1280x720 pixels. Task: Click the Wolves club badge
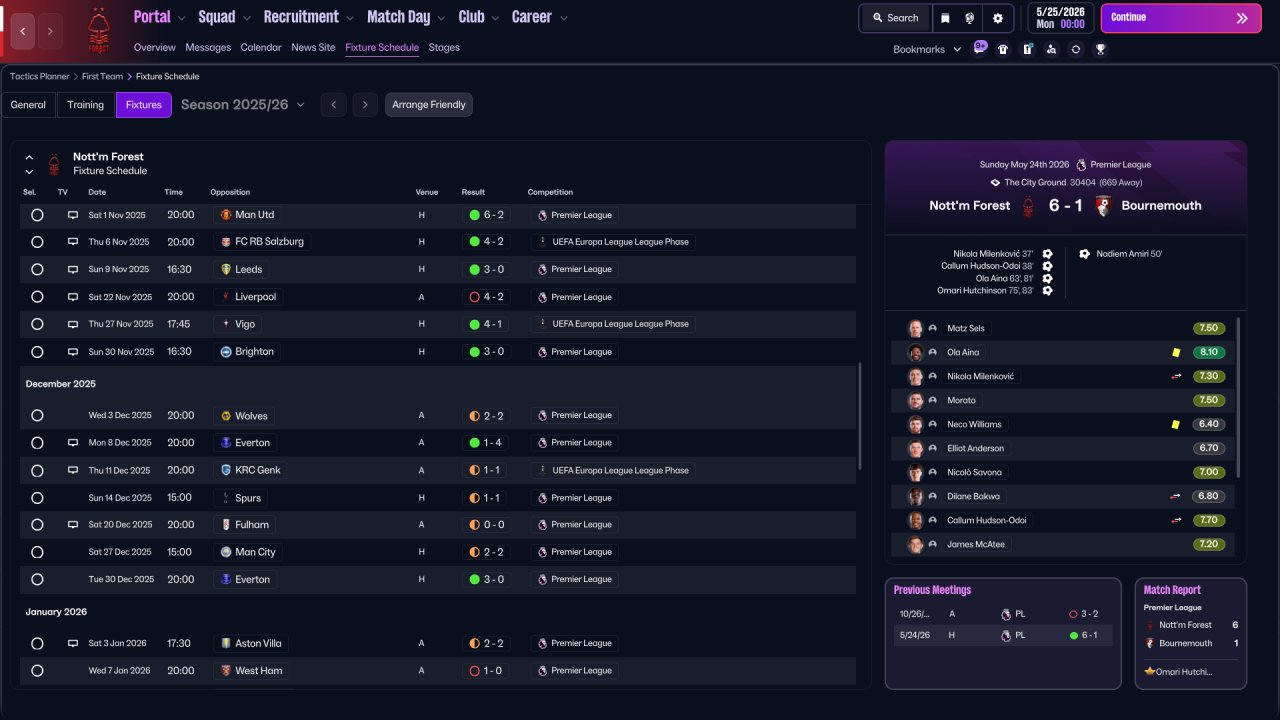click(x=226, y=416)
